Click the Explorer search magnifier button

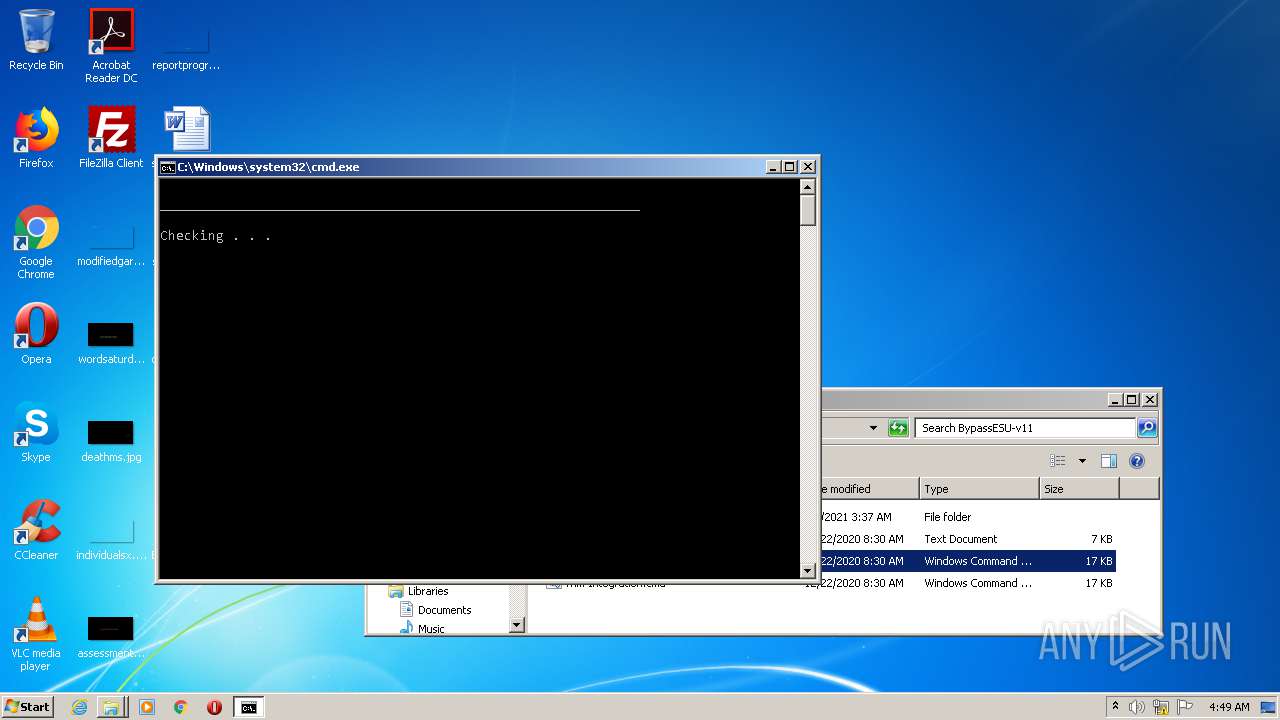click(x=1147, y=428)
